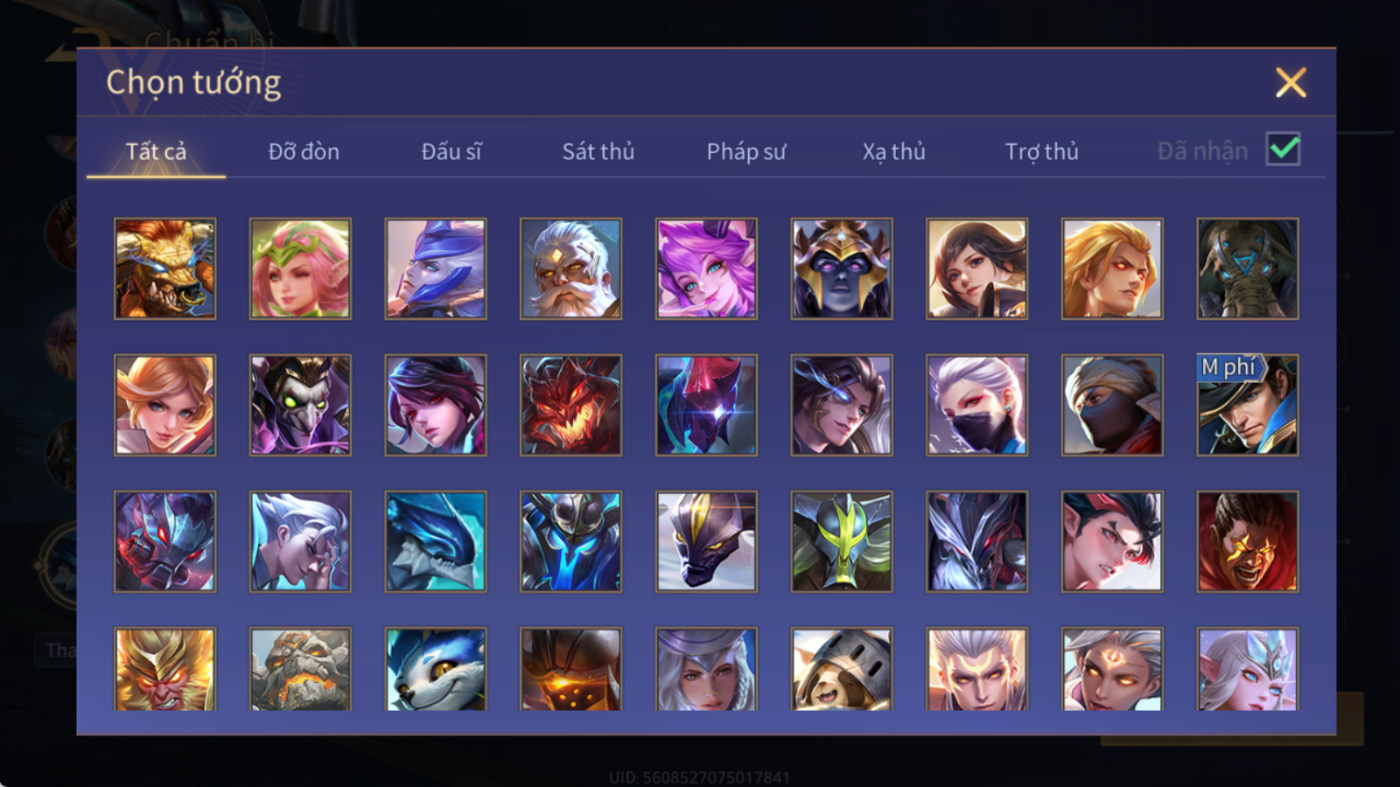This screenshot has height=787, width=1400.
Task: Toggle the Đã nhận checkbox
Action: coord(1283,150)
